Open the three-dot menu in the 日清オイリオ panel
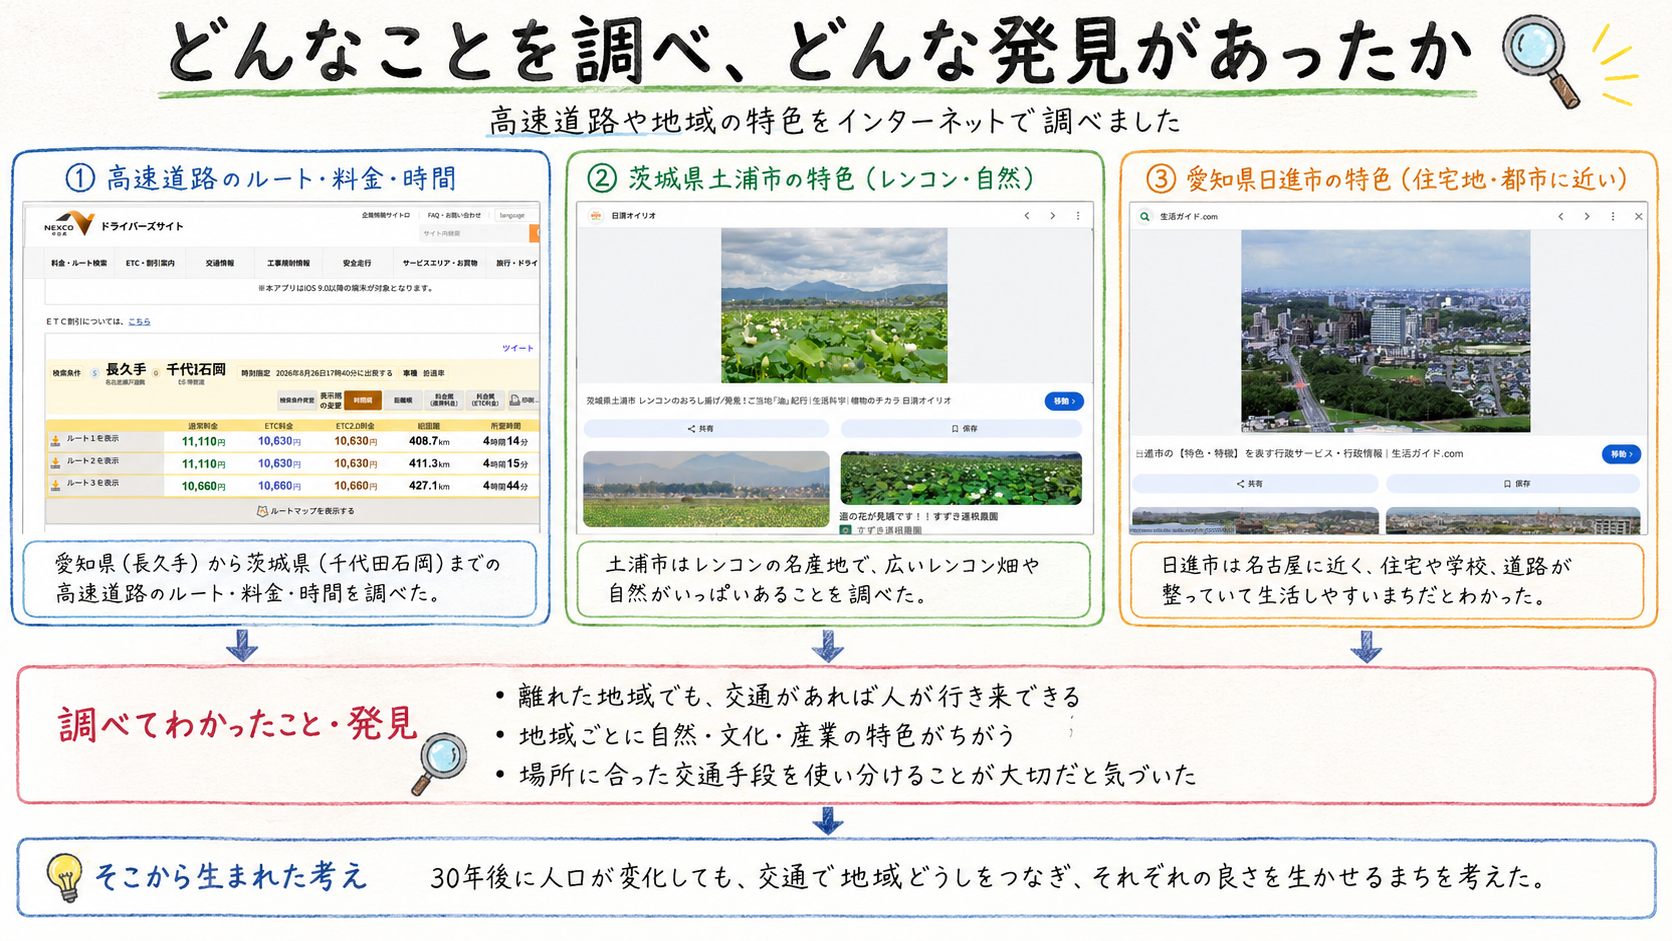Image resolution: width=1672 pixels, height=941 pixels. coord(1078,216)
